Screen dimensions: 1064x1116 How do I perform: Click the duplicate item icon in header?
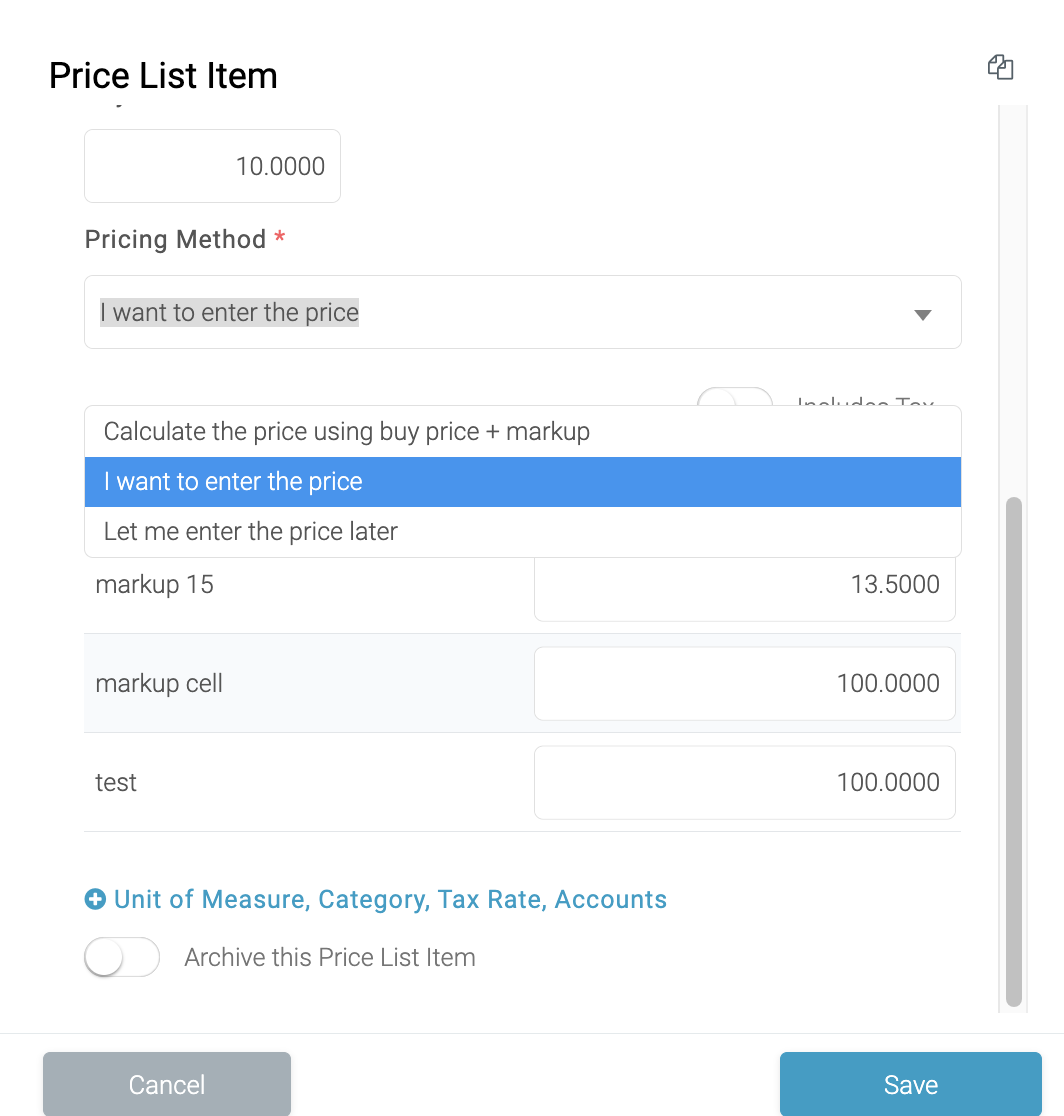(1000, 68)
